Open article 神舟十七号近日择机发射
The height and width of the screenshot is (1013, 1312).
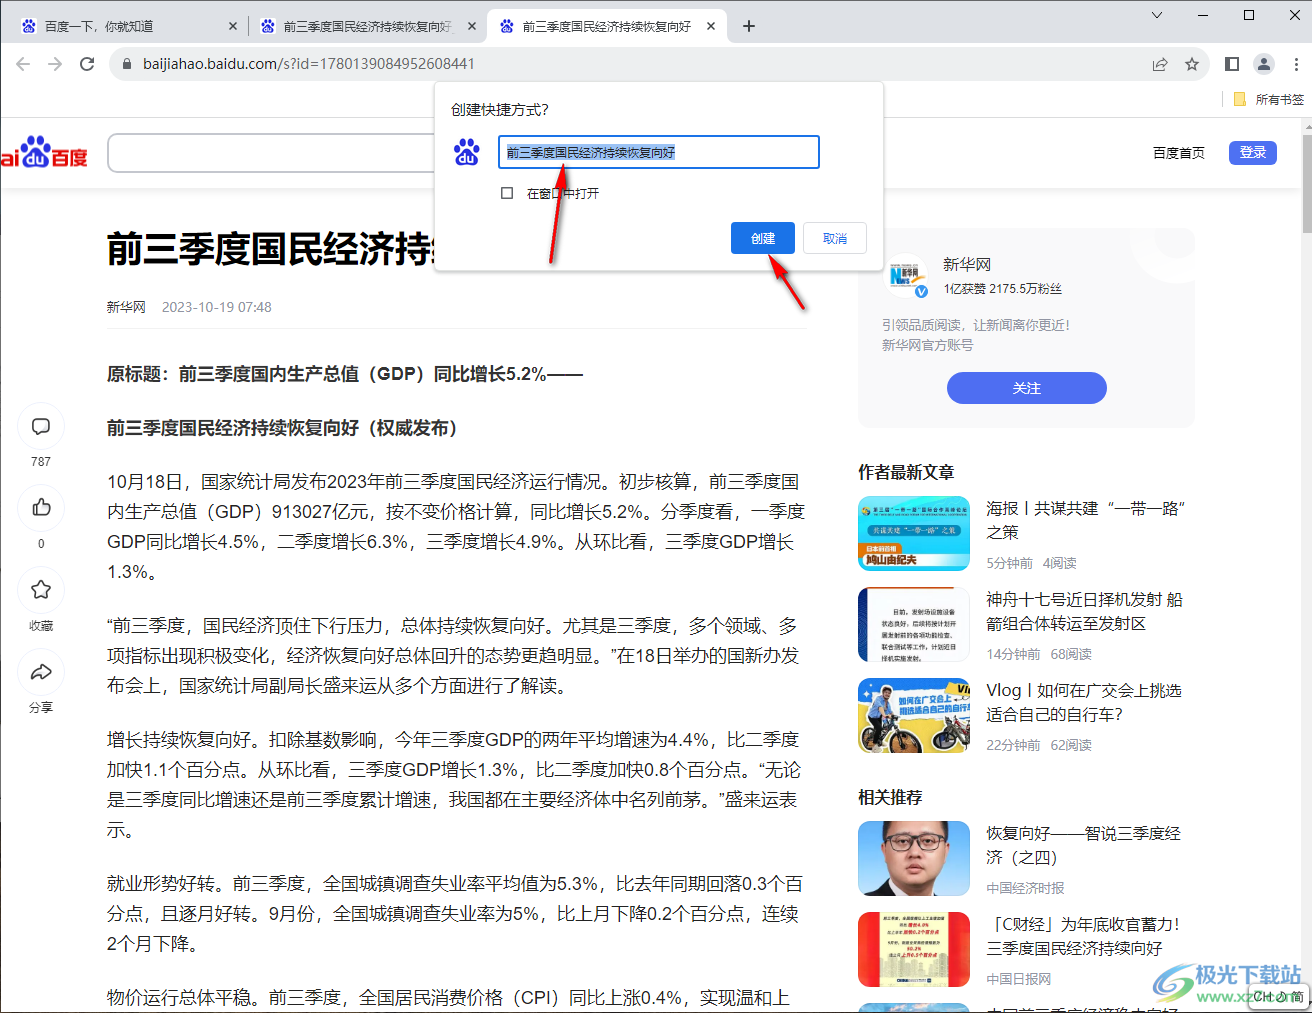pyautogui.click(x=1084, y=611)
